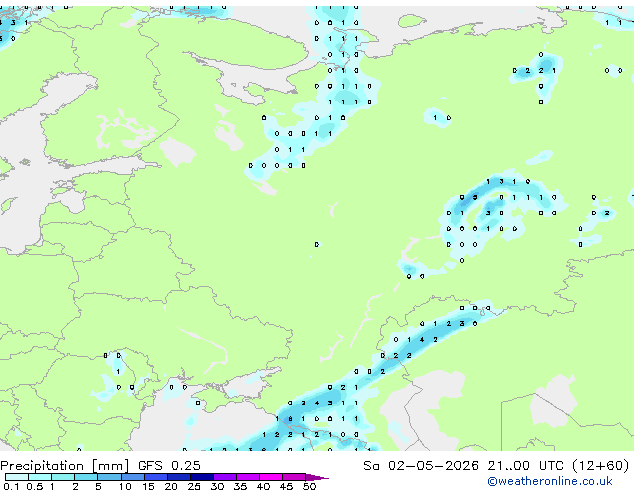
Task: Click the 35–40 mm legend swatch
Action: pos(248,477)
